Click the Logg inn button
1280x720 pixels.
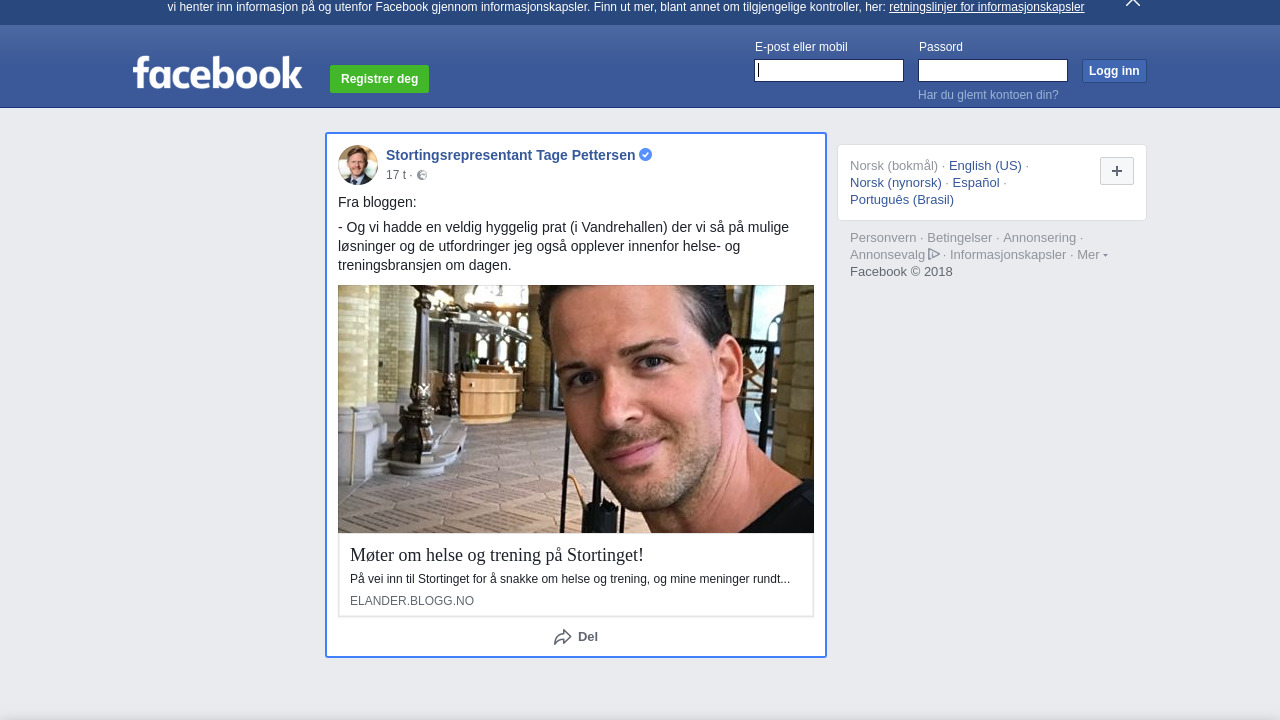[x=1114, y=71]
